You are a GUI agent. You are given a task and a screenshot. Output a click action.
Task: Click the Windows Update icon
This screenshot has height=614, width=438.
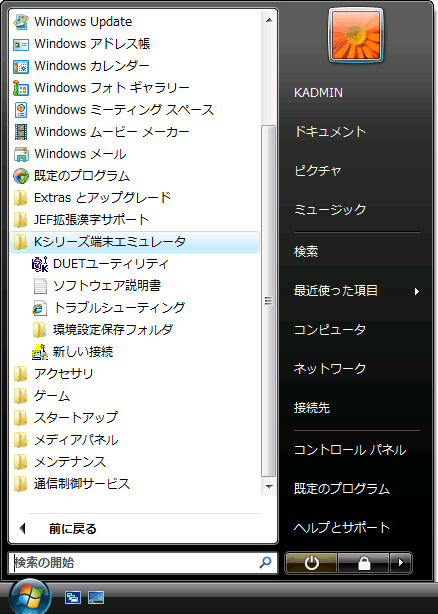click(x=21, y=22)
